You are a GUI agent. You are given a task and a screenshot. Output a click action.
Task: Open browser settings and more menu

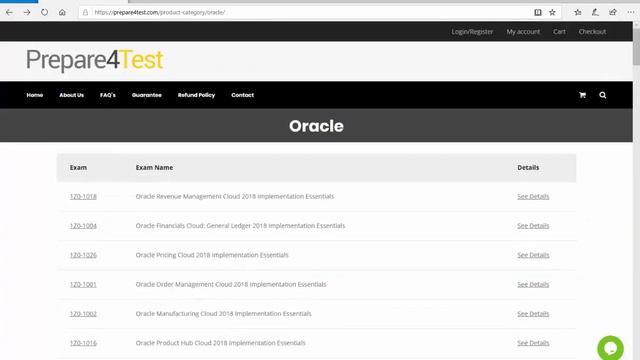click(x=631, y=12)
